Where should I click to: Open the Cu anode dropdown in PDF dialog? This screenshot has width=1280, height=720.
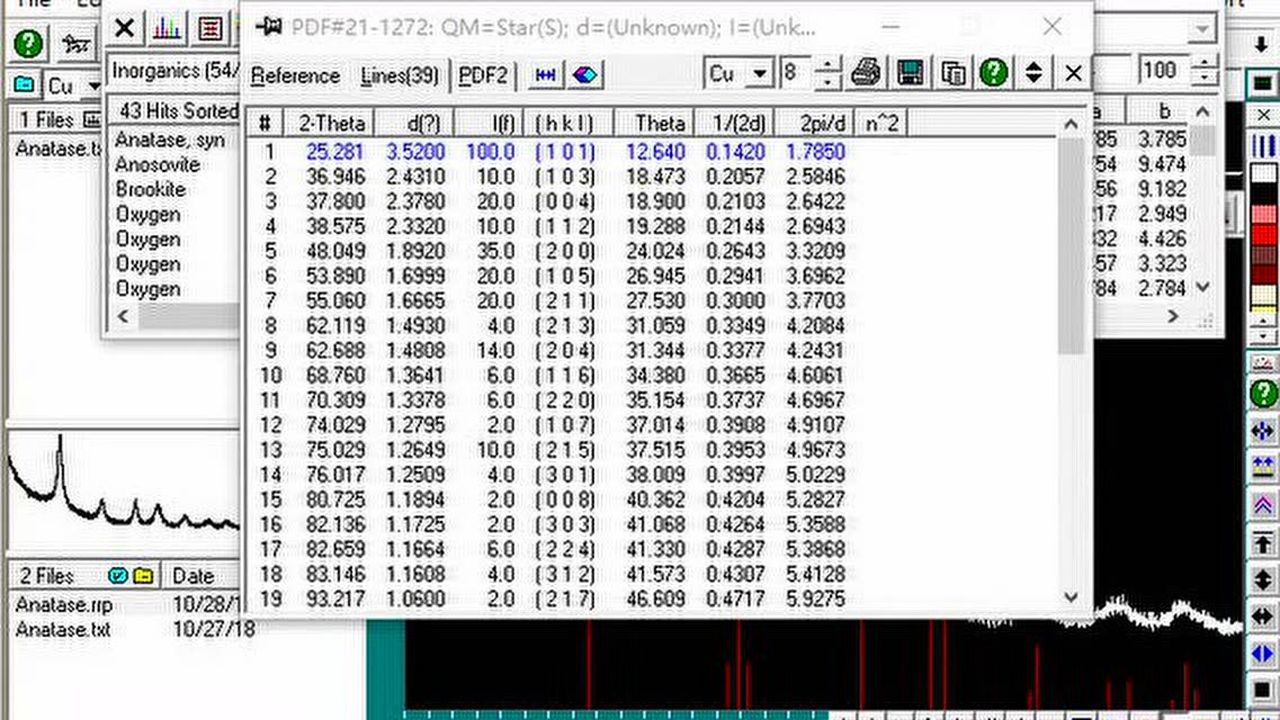coord(760,74)
